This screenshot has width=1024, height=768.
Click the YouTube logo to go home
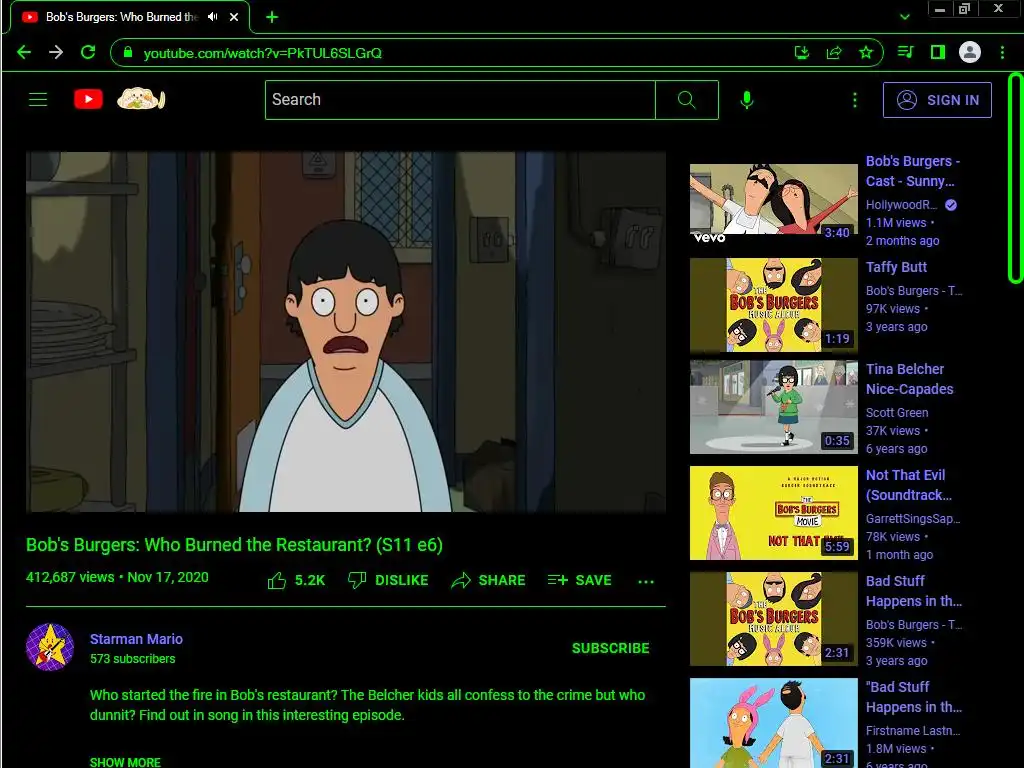pos(88,99)
